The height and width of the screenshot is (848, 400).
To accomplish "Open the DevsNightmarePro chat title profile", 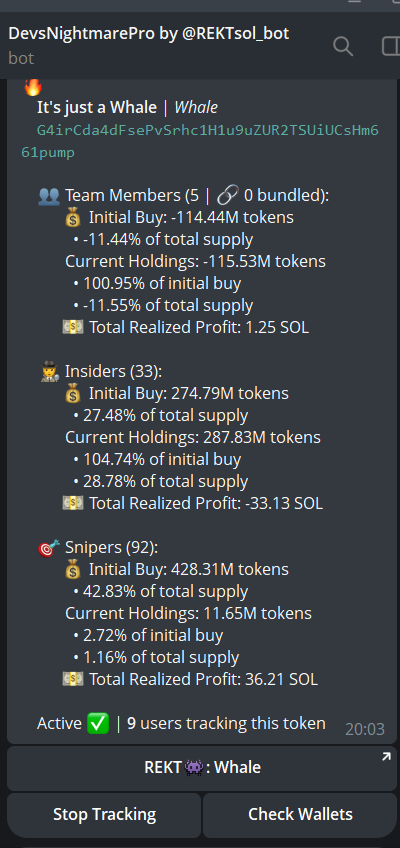I will [x=149, y=34].
